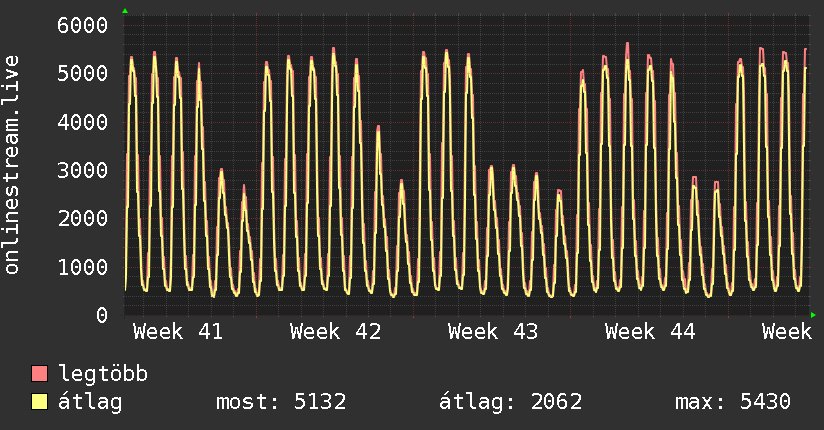Click the 6000 y-axis value
824x430 pixels.
pyautogui.click(x=82, y=25)
